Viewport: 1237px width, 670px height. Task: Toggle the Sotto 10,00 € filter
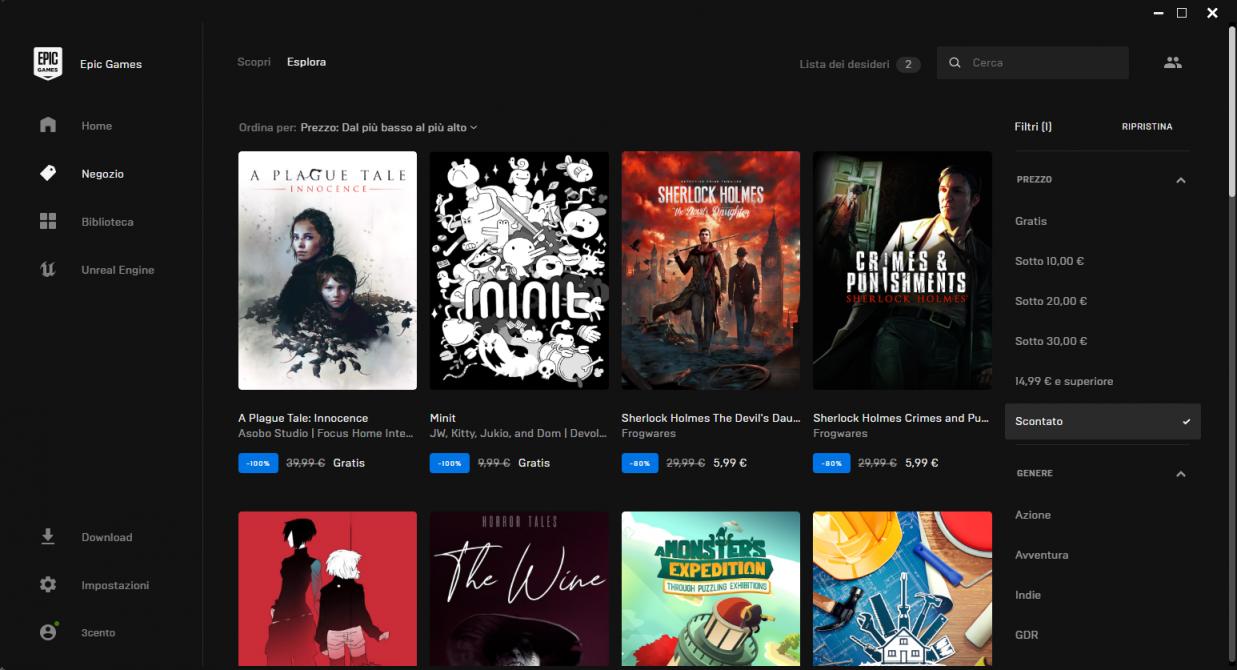(x=1049, y=261)
